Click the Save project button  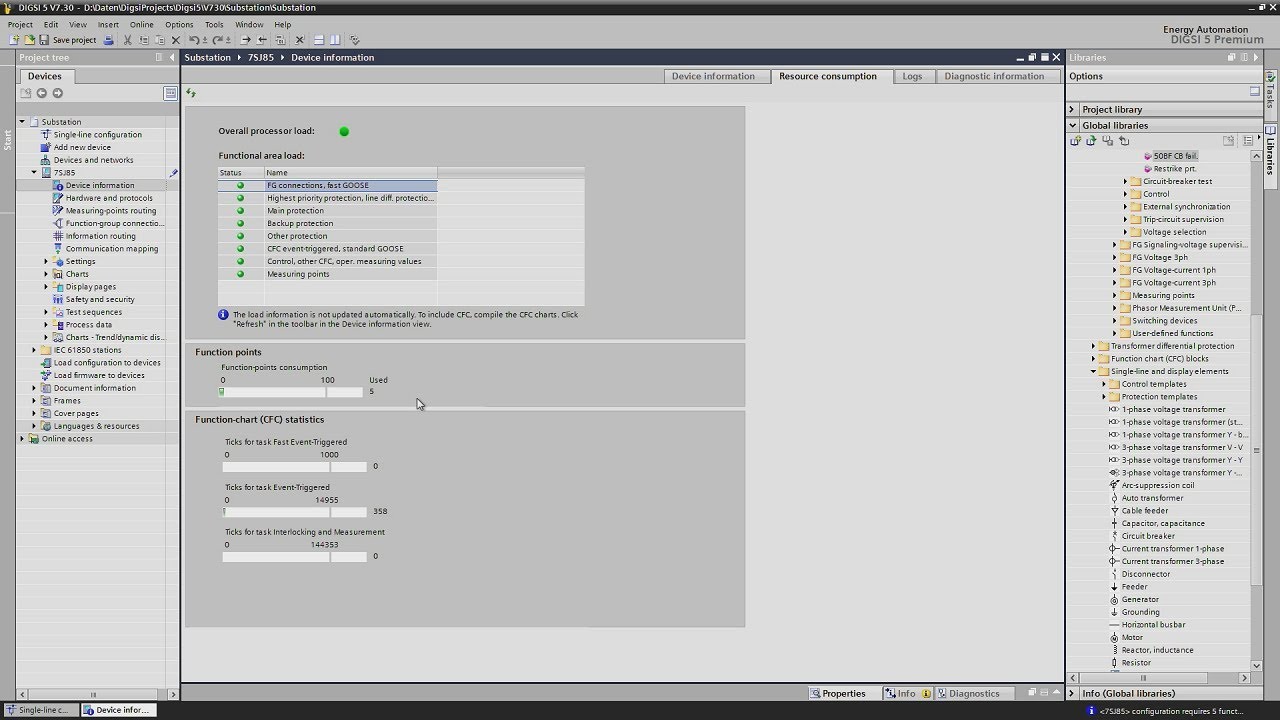[68, 40]
